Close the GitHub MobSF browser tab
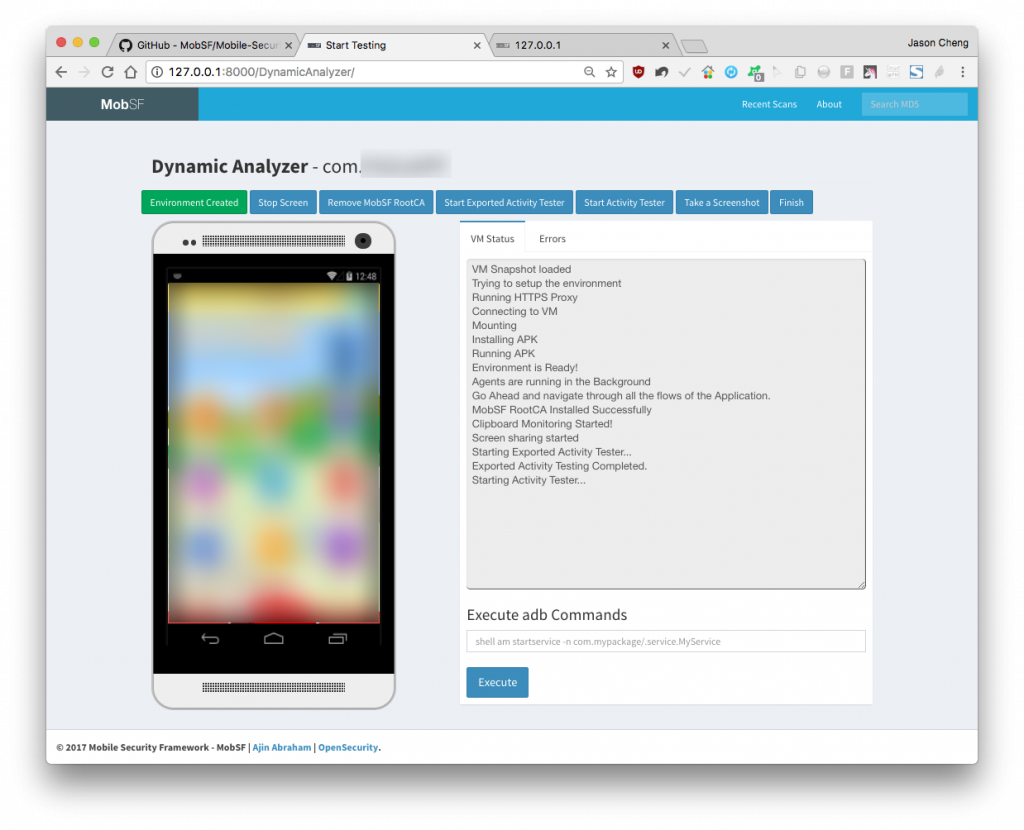 point(289,46)
